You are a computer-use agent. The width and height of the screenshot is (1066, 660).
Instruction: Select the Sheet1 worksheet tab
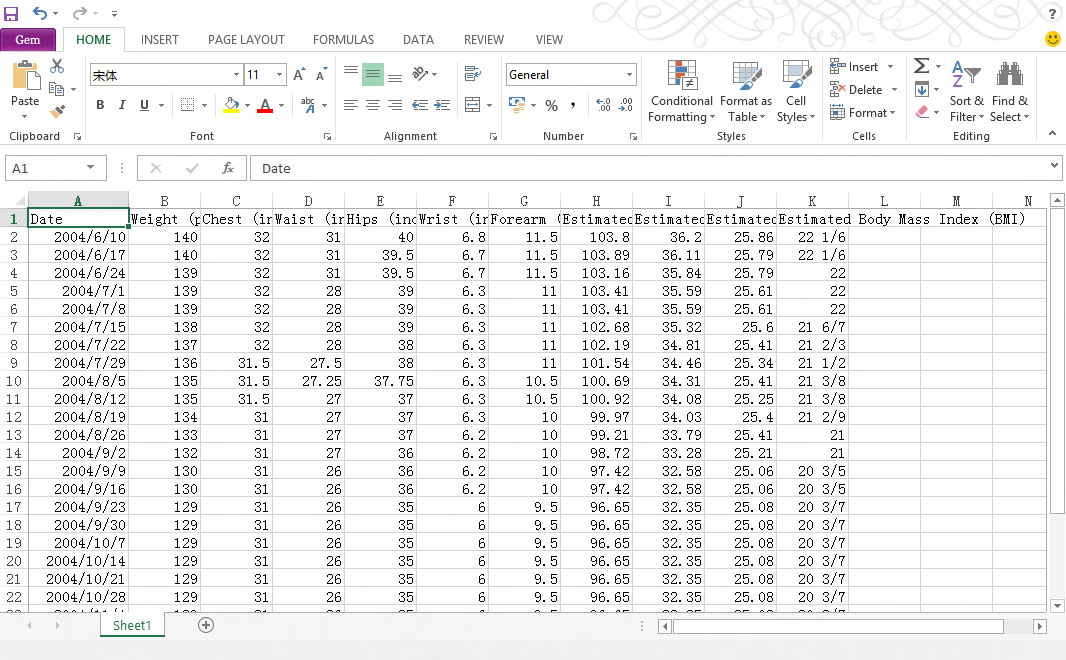(132, 625)
